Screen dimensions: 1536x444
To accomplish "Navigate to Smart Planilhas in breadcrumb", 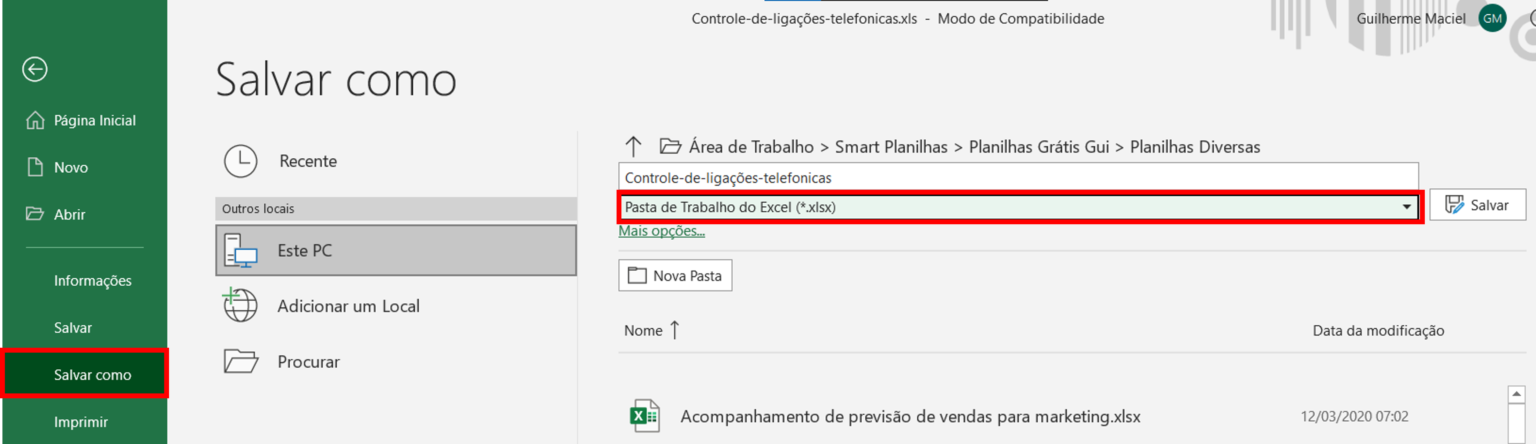I will (x=891, y=147).
